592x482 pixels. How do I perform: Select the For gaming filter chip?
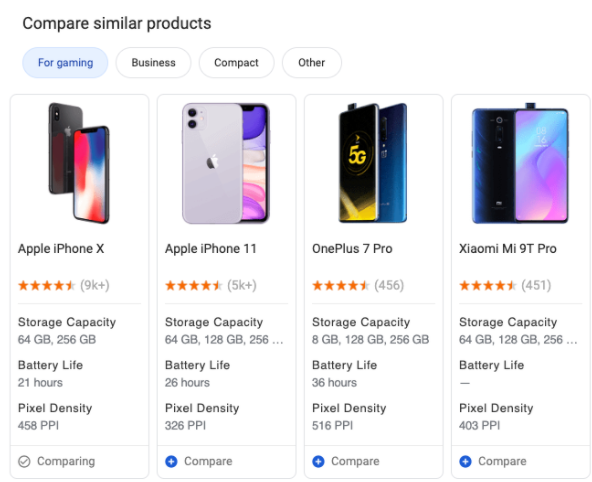click(x=65, y=63)
